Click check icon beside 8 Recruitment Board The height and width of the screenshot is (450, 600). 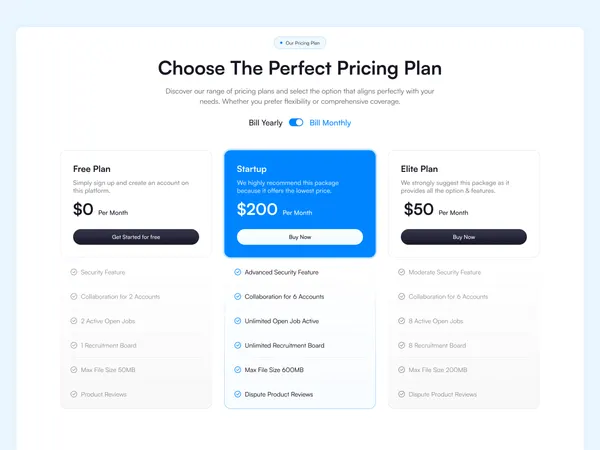click(401, 345)
